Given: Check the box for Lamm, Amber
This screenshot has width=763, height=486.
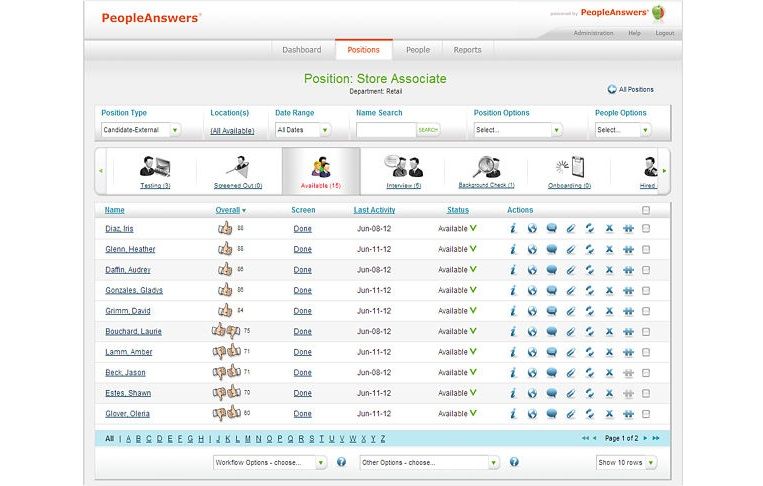Looking at the screenshot, I should click(x=646, y=352).
